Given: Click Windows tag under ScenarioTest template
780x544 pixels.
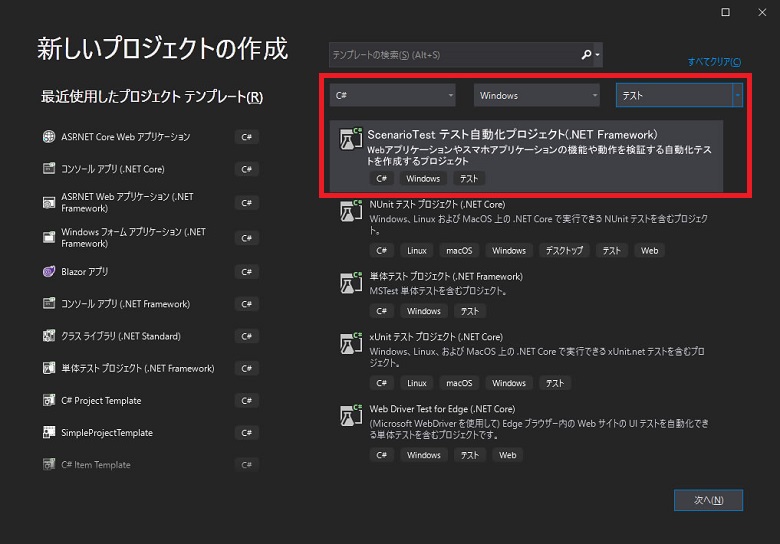Looking at the screenshot, I should click(x=423, y=179).
